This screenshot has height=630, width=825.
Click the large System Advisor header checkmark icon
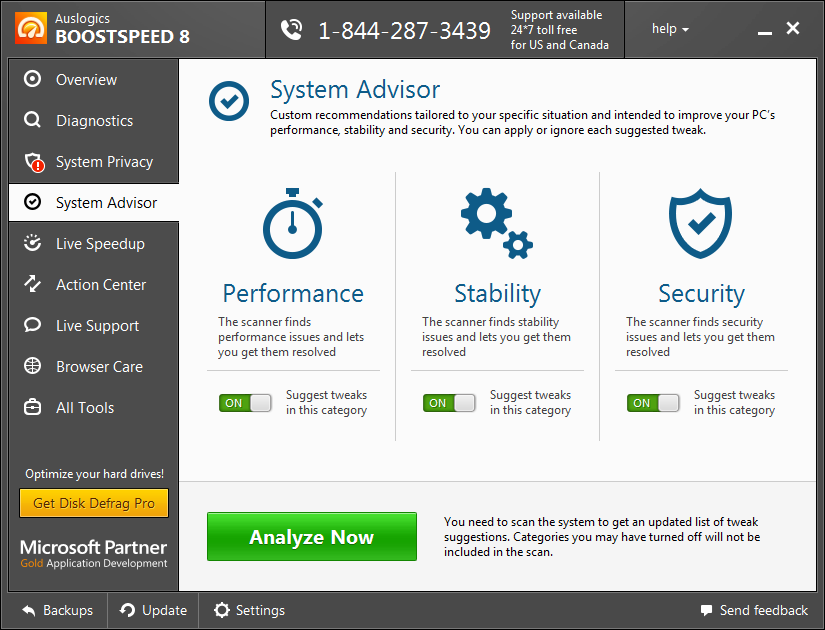click(229, 101)
